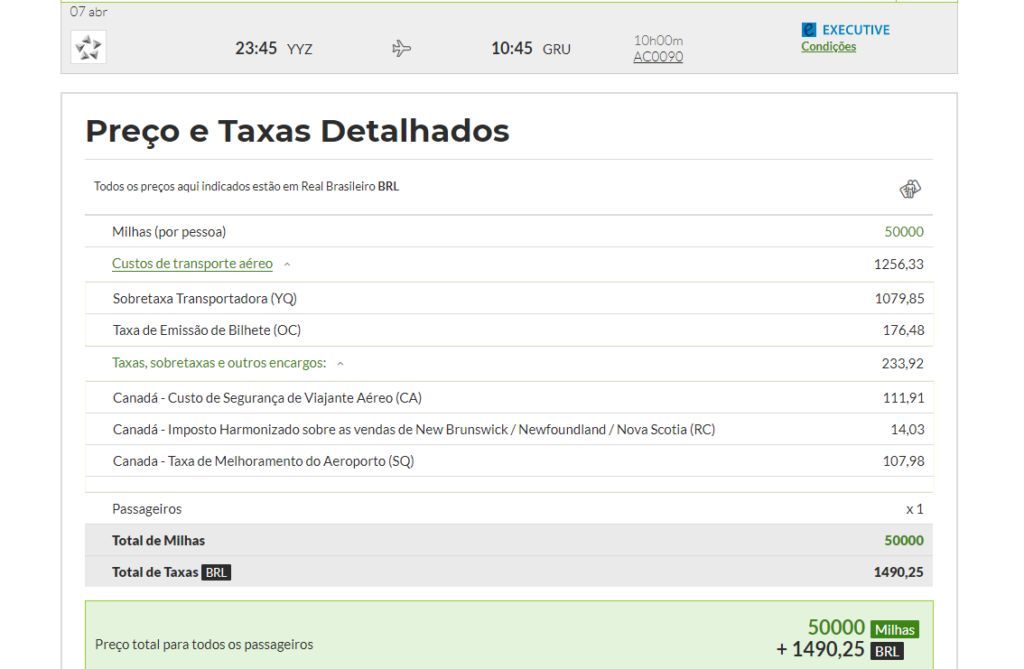Click the Total de Taxas label
1024x669 pixels.
pos(155,572)
